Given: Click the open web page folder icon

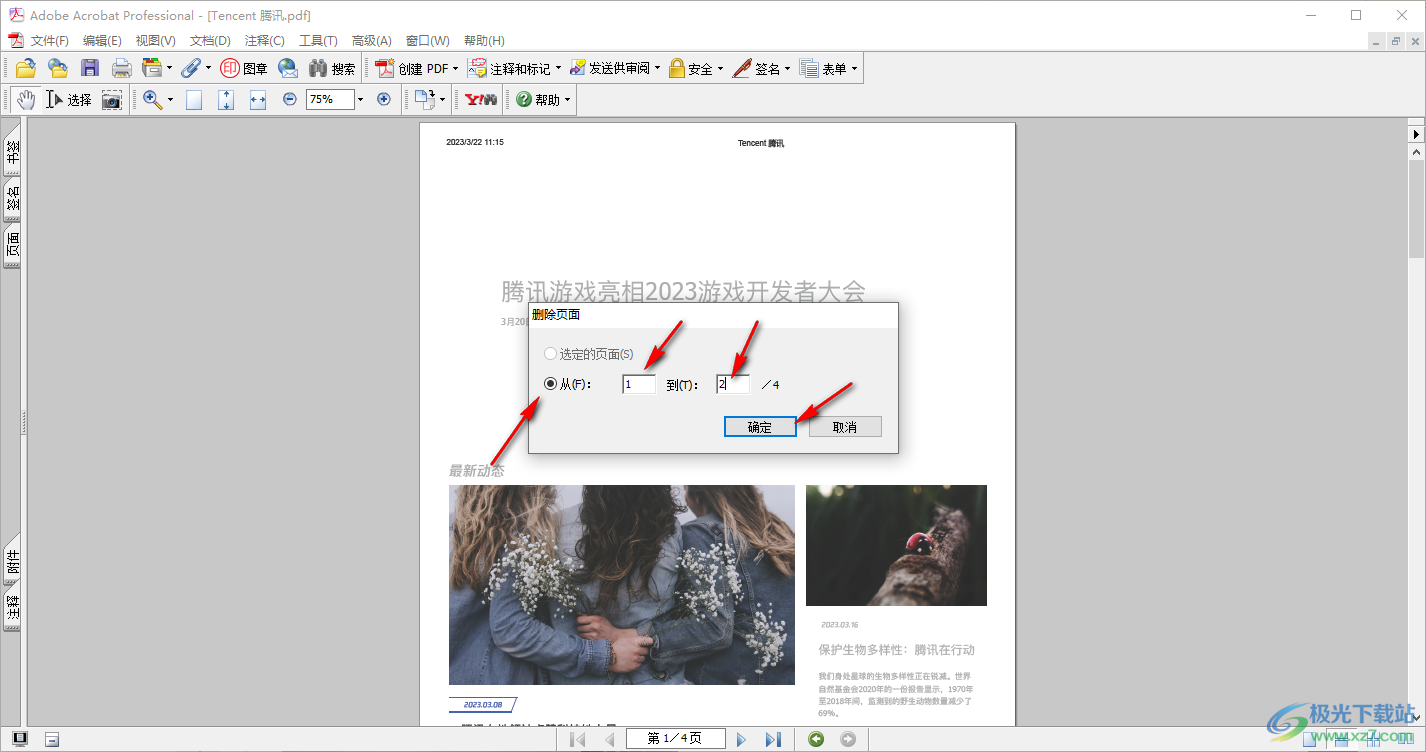Looking at the screenshot, I should click(x=58, y=68).
